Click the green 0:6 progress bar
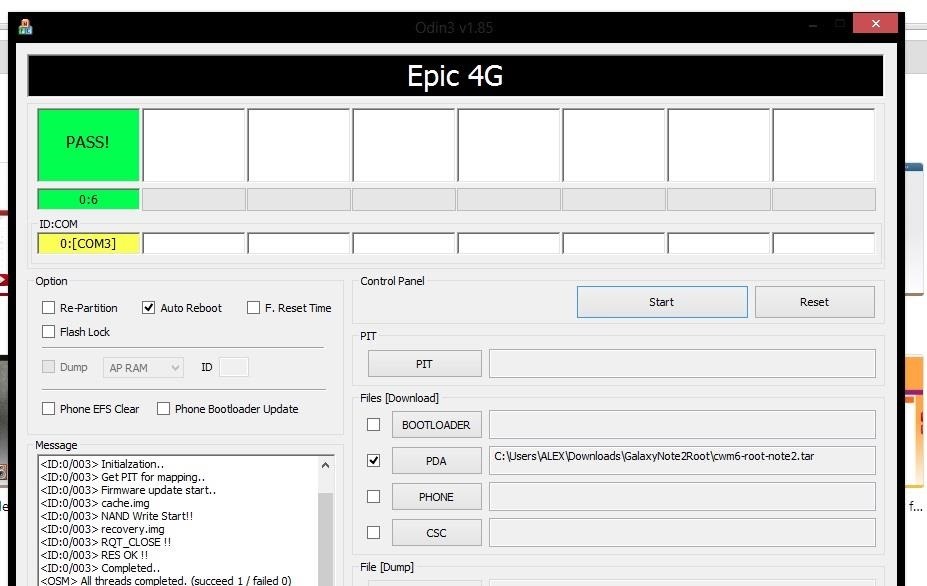Image resolution: width=927 pixels, height=586 pixels. point(88,199)
